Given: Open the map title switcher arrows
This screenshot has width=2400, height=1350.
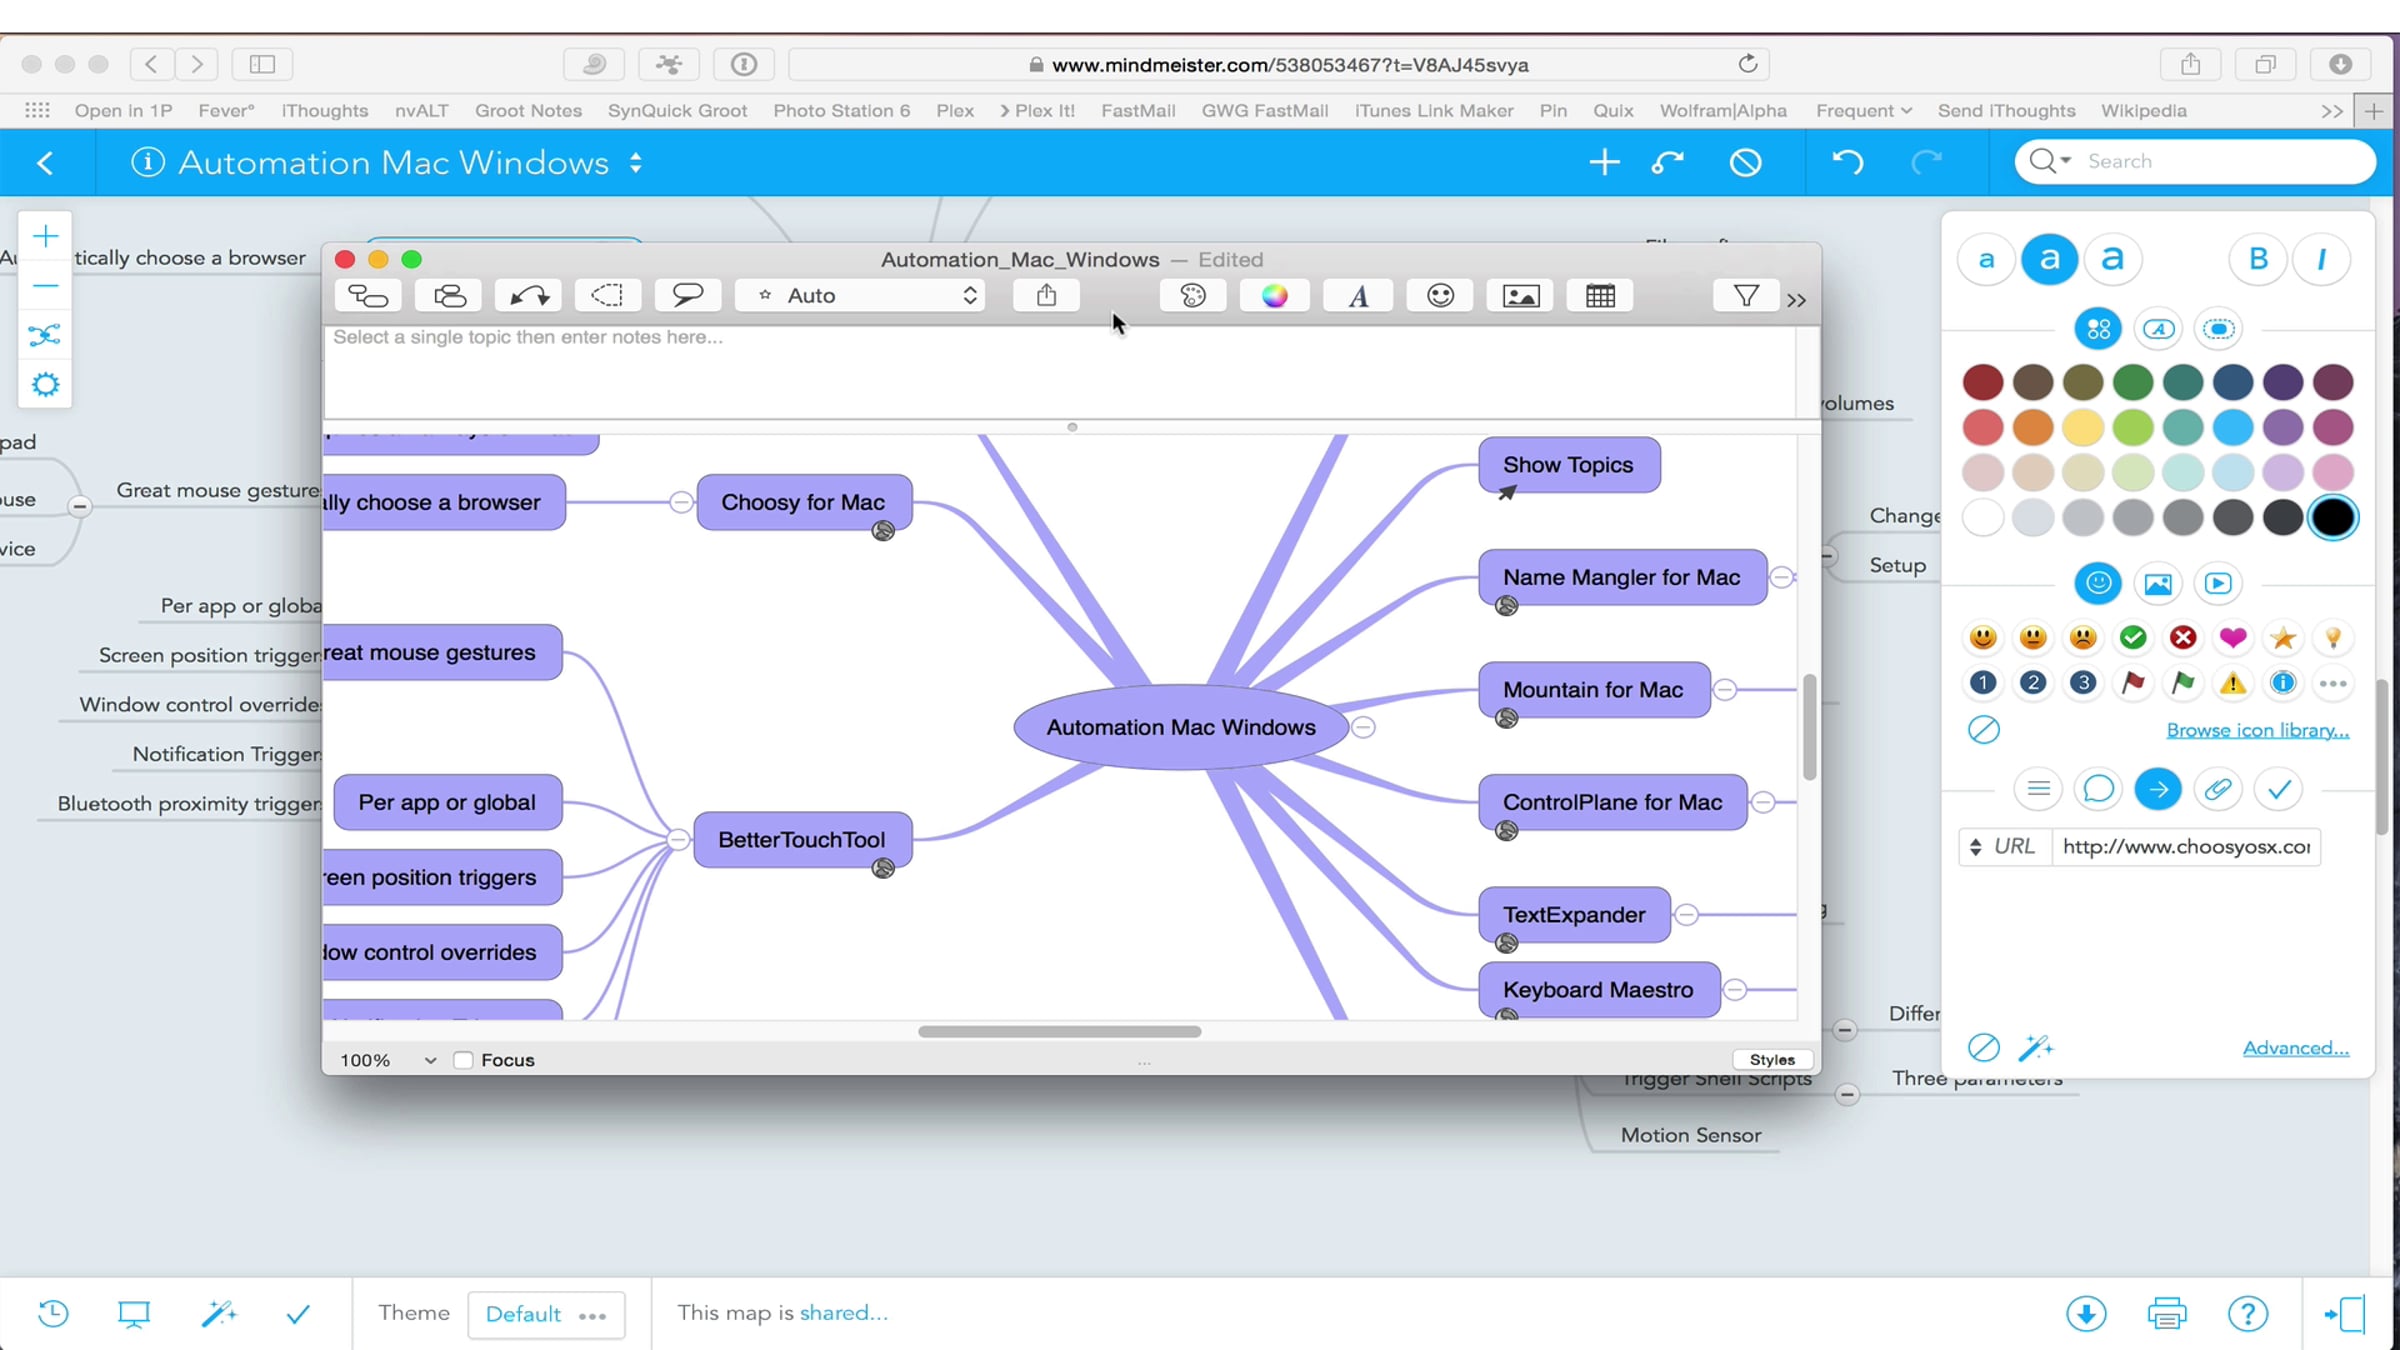Looking at the screenshot, I should (x=636, y=162).
